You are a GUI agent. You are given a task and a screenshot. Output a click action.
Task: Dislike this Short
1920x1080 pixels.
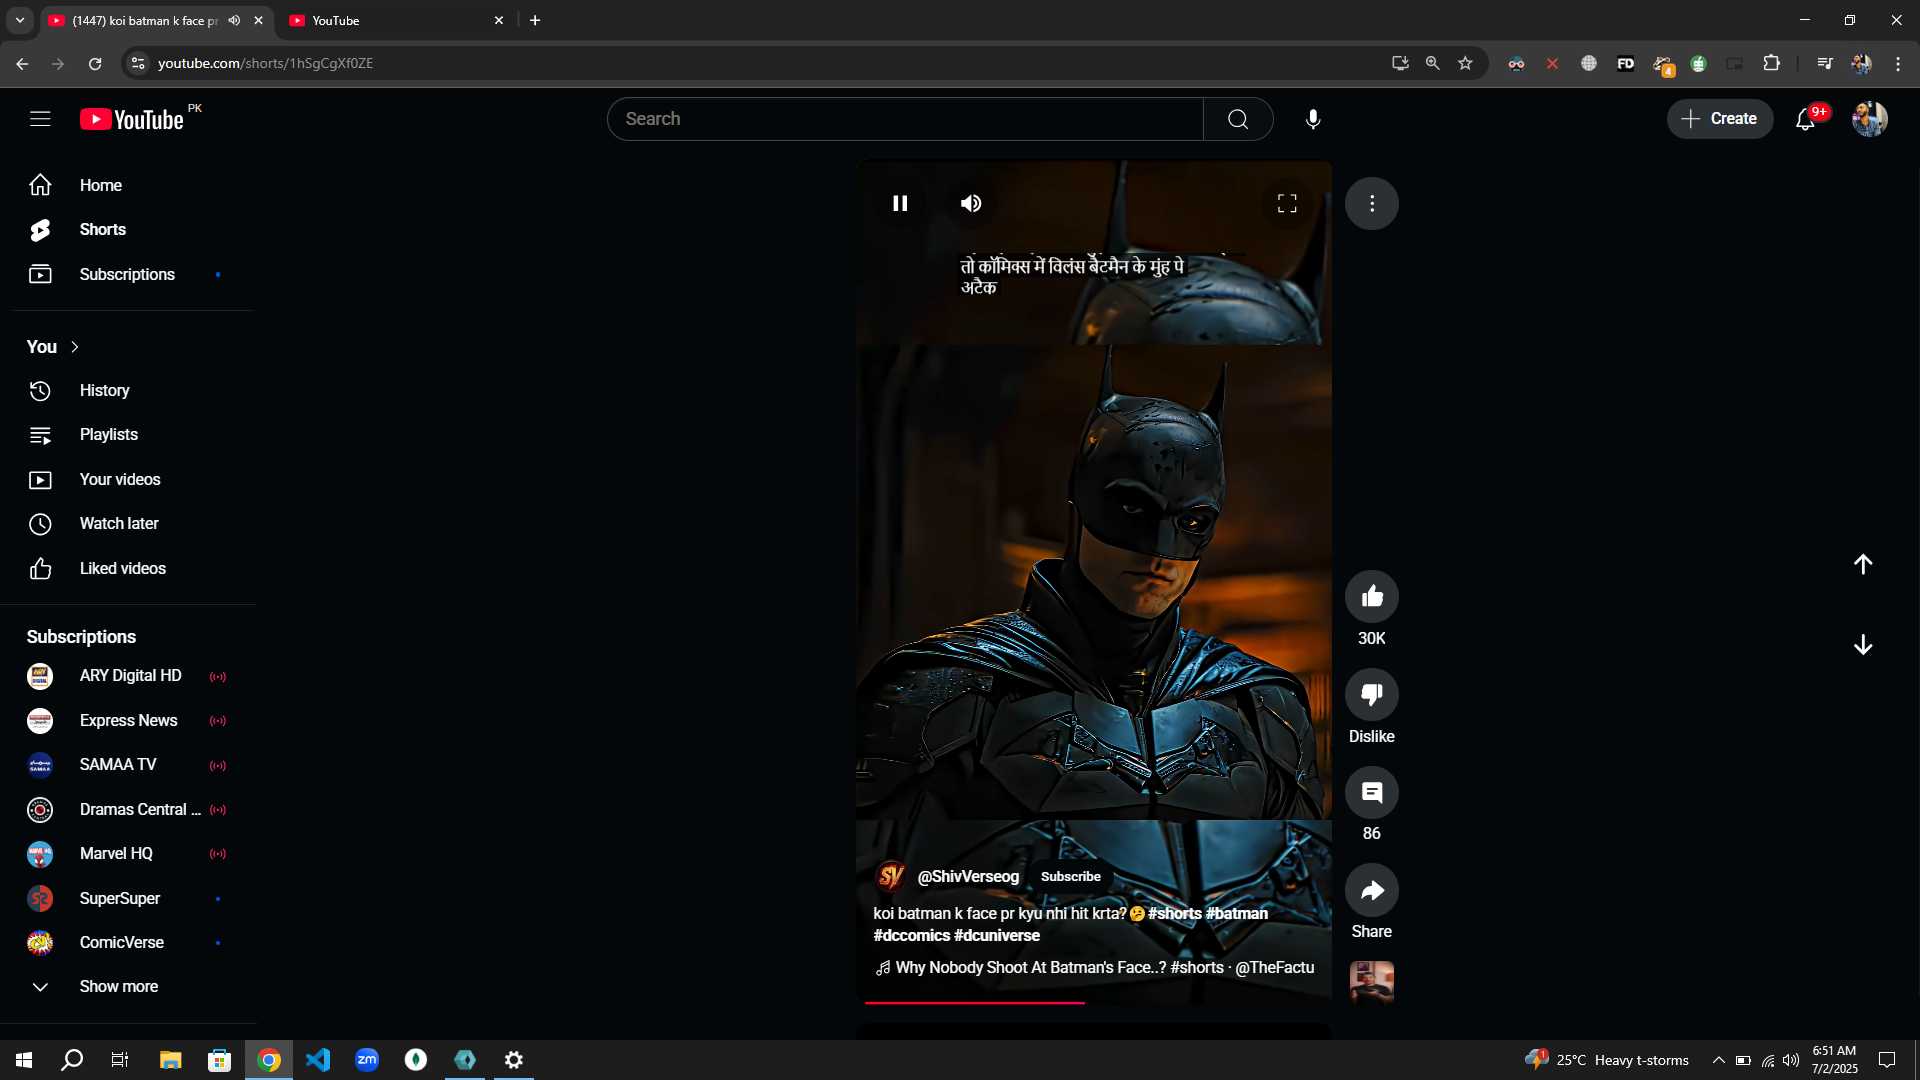[1371, 694]
